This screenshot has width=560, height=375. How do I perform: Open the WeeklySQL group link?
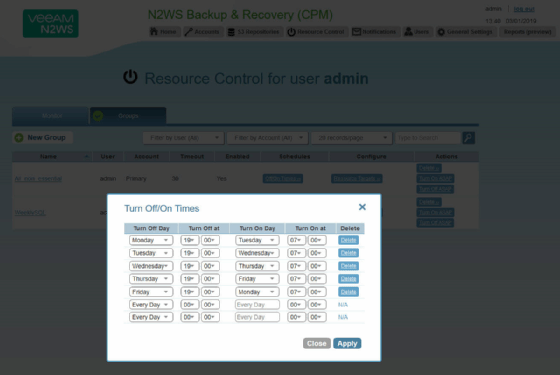click(x=30, y=212)
